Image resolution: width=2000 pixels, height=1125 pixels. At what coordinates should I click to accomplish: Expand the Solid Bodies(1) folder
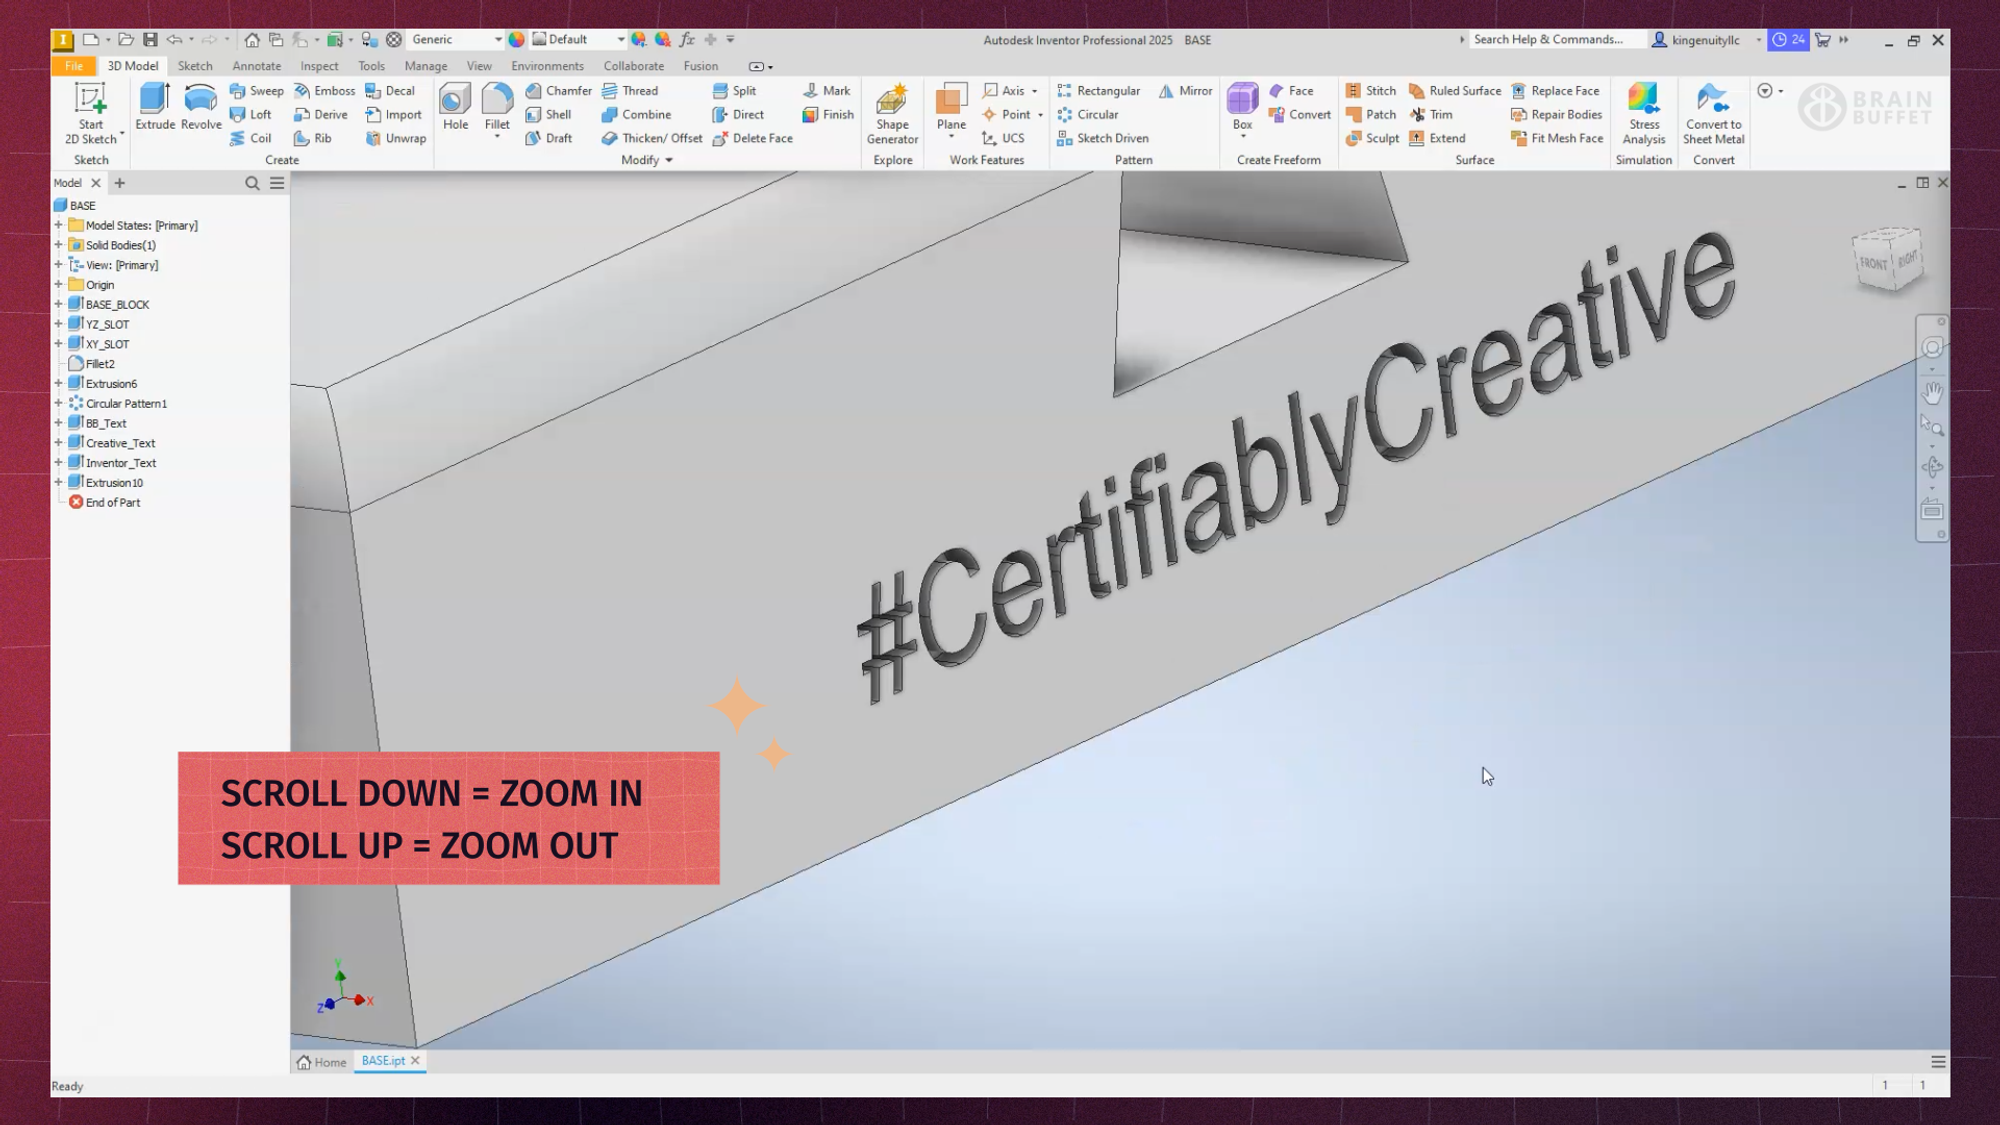coord(58,245)
